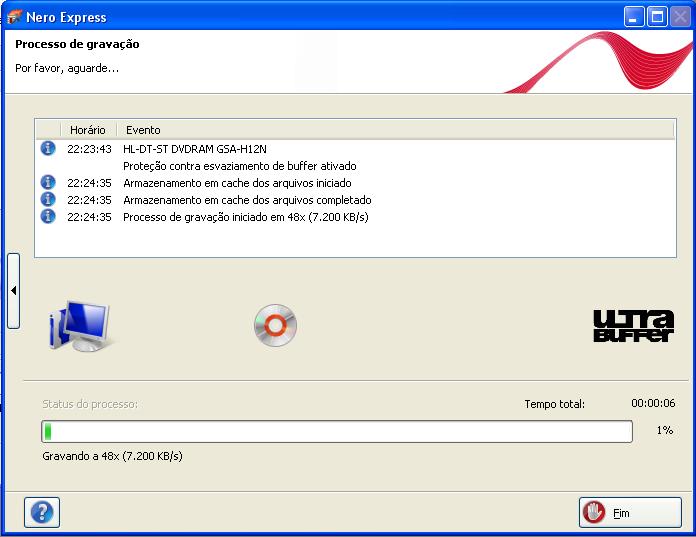Click the Ultra Buffer logo
Viewport: 696px width, 537px height.
pos(633,326)
